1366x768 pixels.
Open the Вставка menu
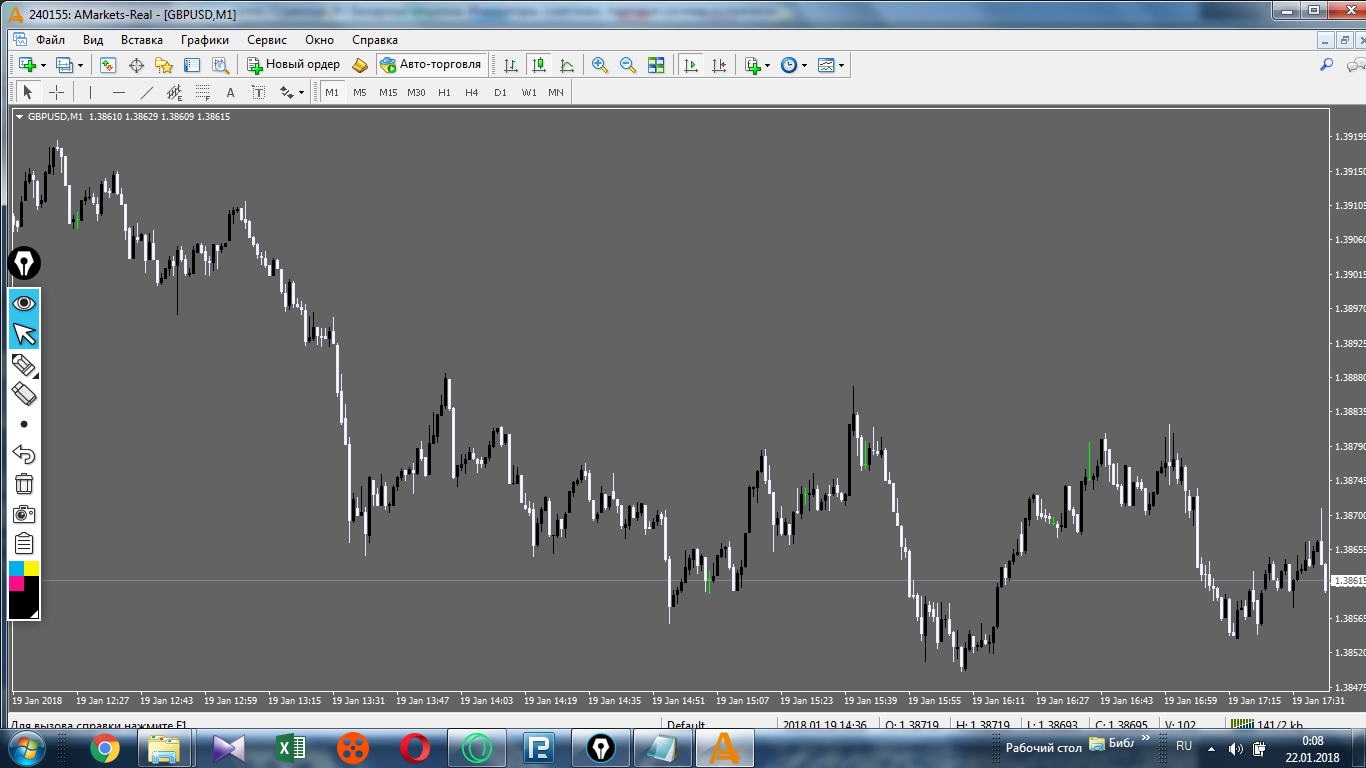(141, 40)
